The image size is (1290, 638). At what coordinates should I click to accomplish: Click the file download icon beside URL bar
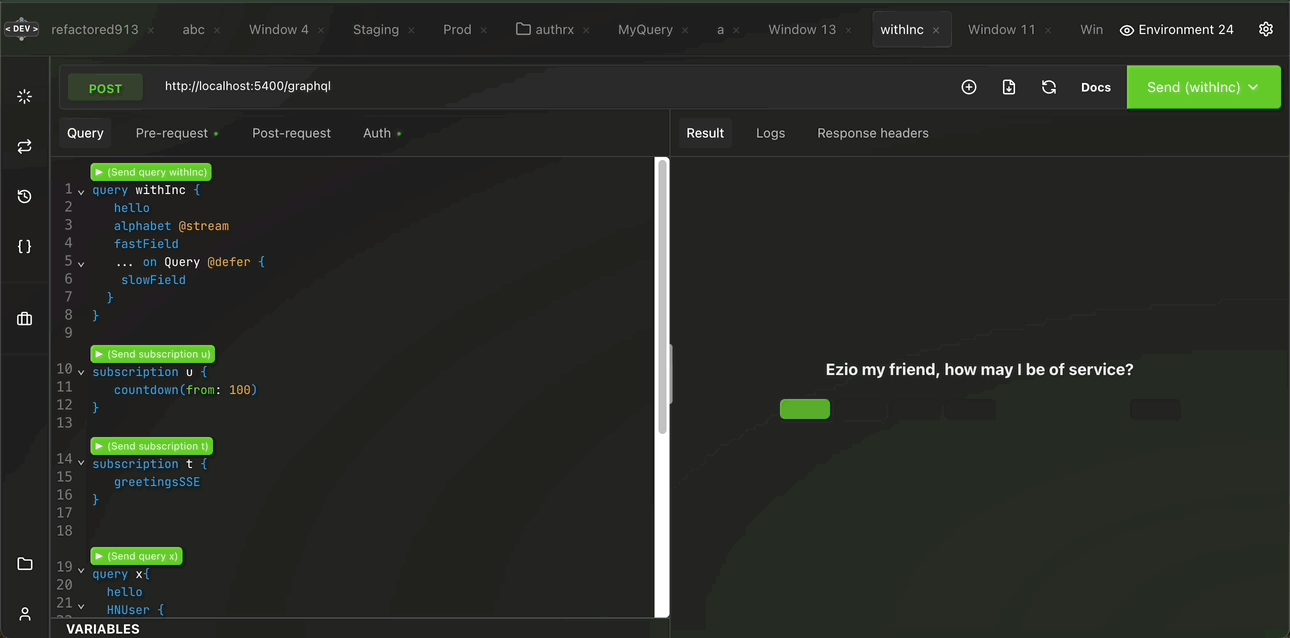[x=1009, y=87]
